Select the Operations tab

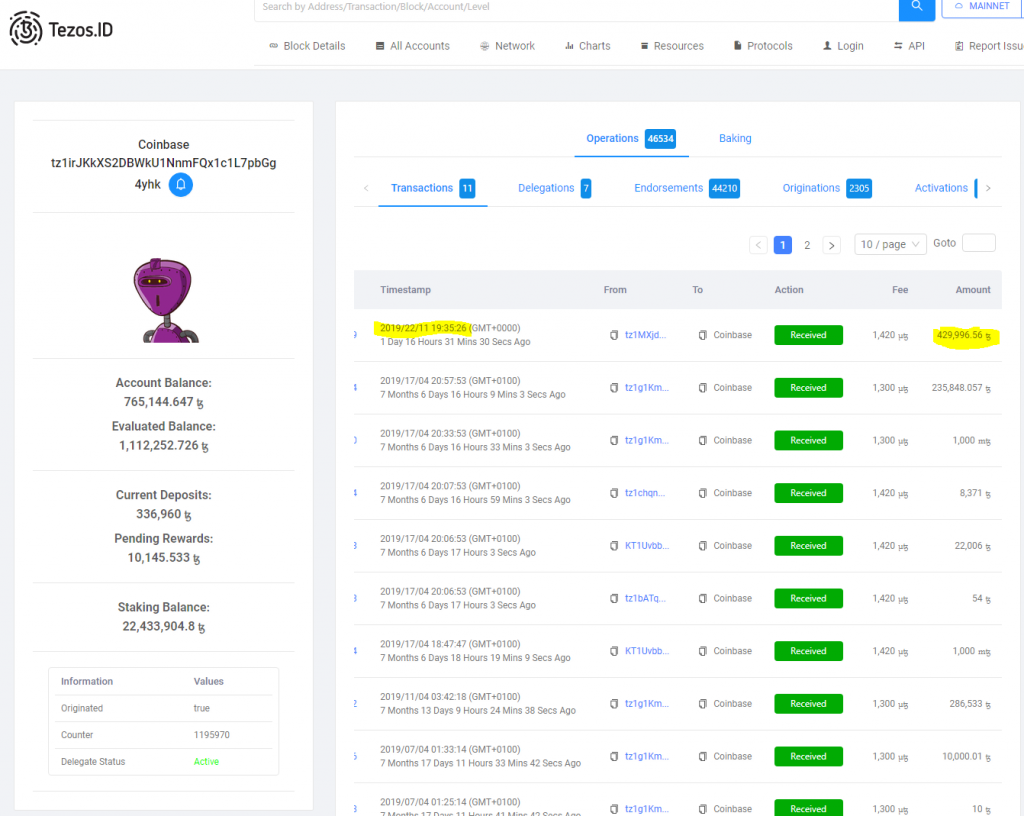[x=630, y=138]
